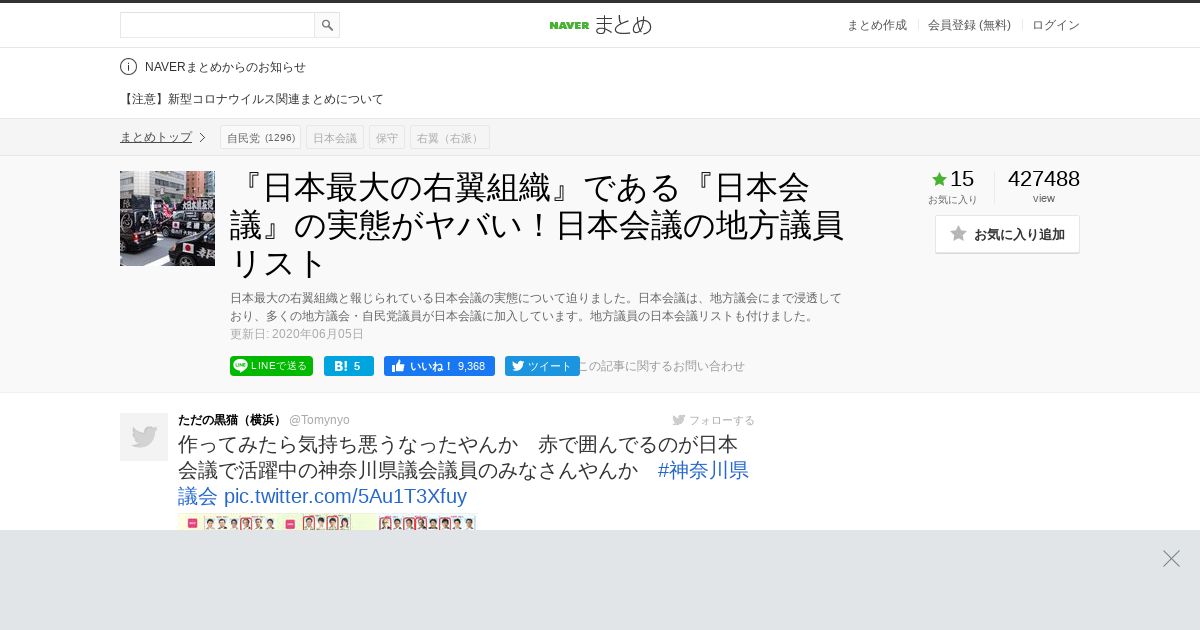Go to まとめトップ breadcrumb
The height and width of the screenshot is (630, 1200).
pos(156,137)
